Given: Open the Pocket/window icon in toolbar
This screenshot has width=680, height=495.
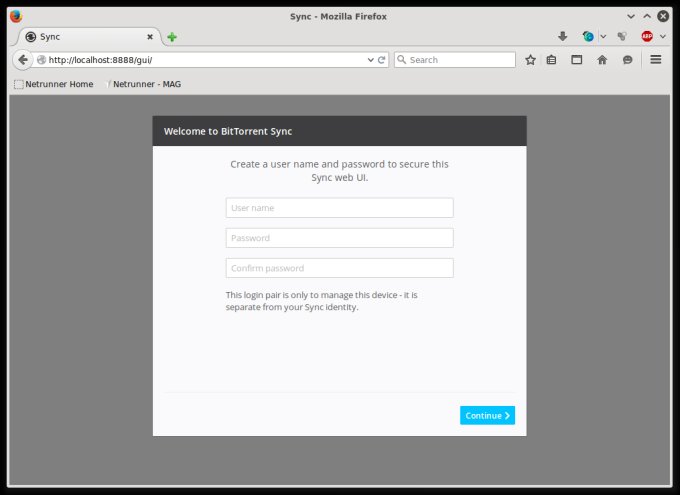Looking at the screenshot, I should (576, 60).
